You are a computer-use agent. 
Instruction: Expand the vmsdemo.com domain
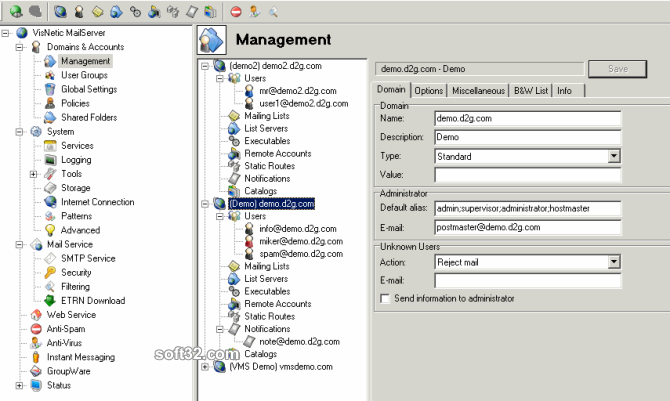(x=205, y=367)
